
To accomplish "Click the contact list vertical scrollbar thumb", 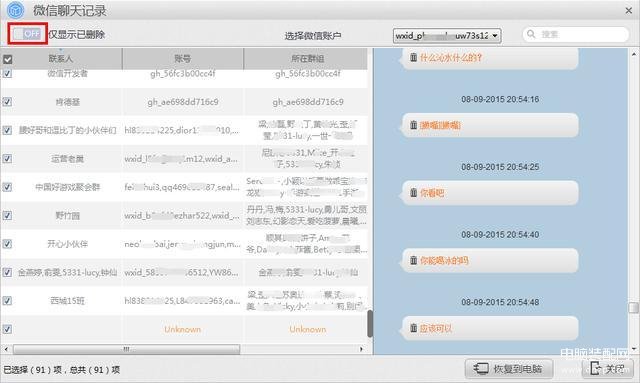I will 370,324.
